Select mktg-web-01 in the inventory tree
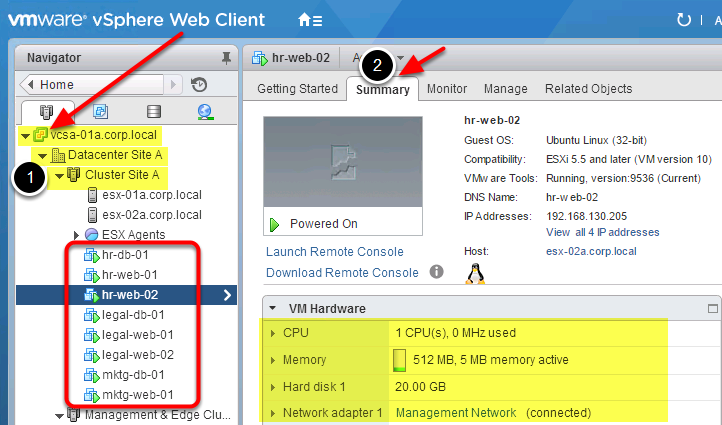Viewport: 722px width, 425px height. [x=138, y=395]
